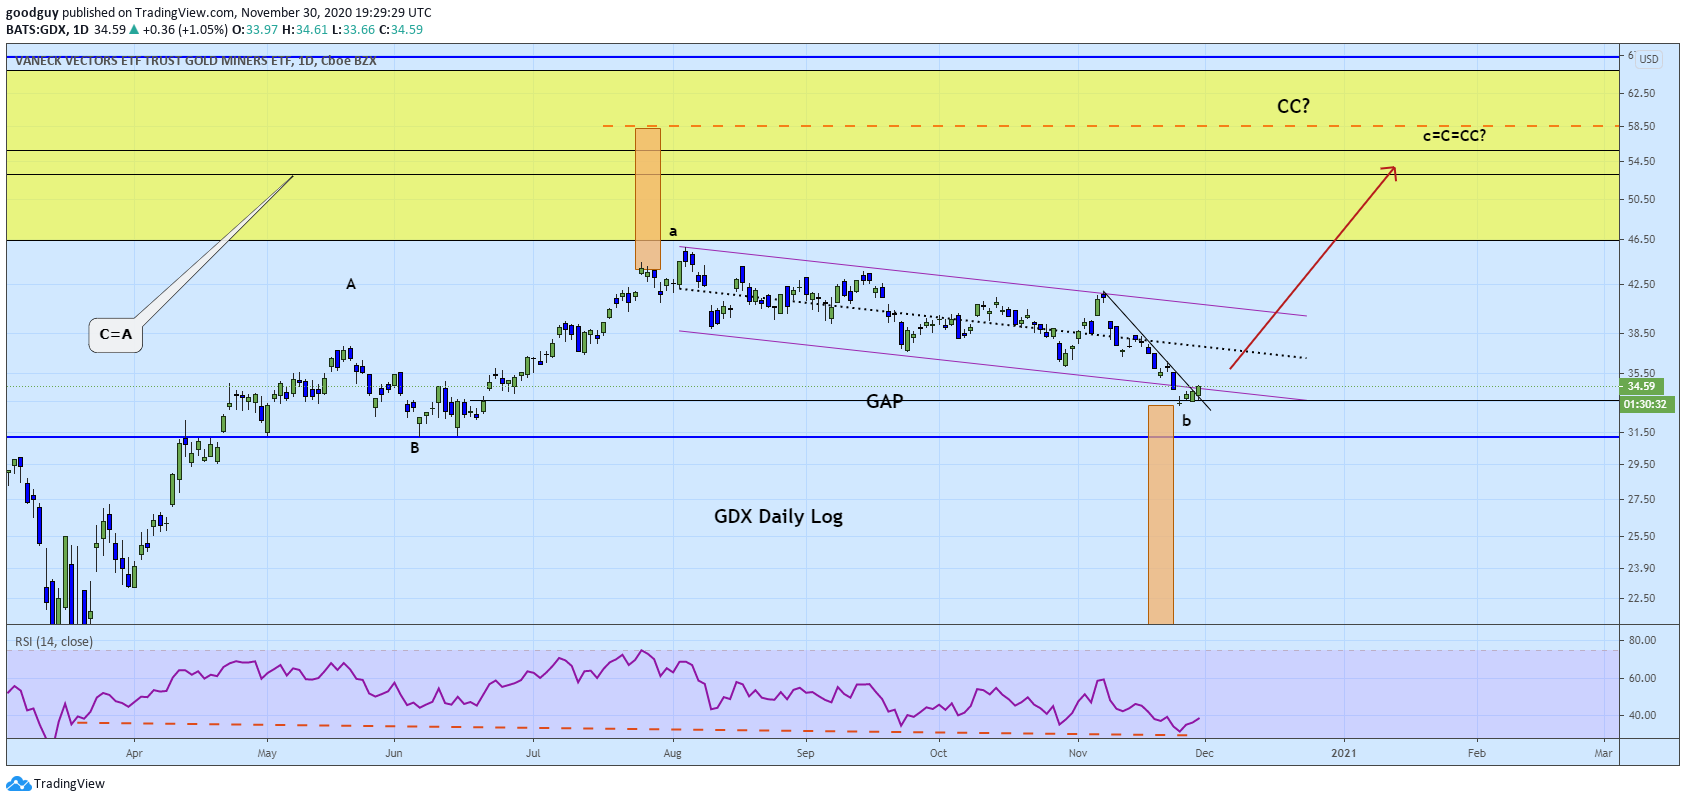The image size is (1686, 802).
Task: Click the Jul date on time axis
Action: [x=533, y=753]
